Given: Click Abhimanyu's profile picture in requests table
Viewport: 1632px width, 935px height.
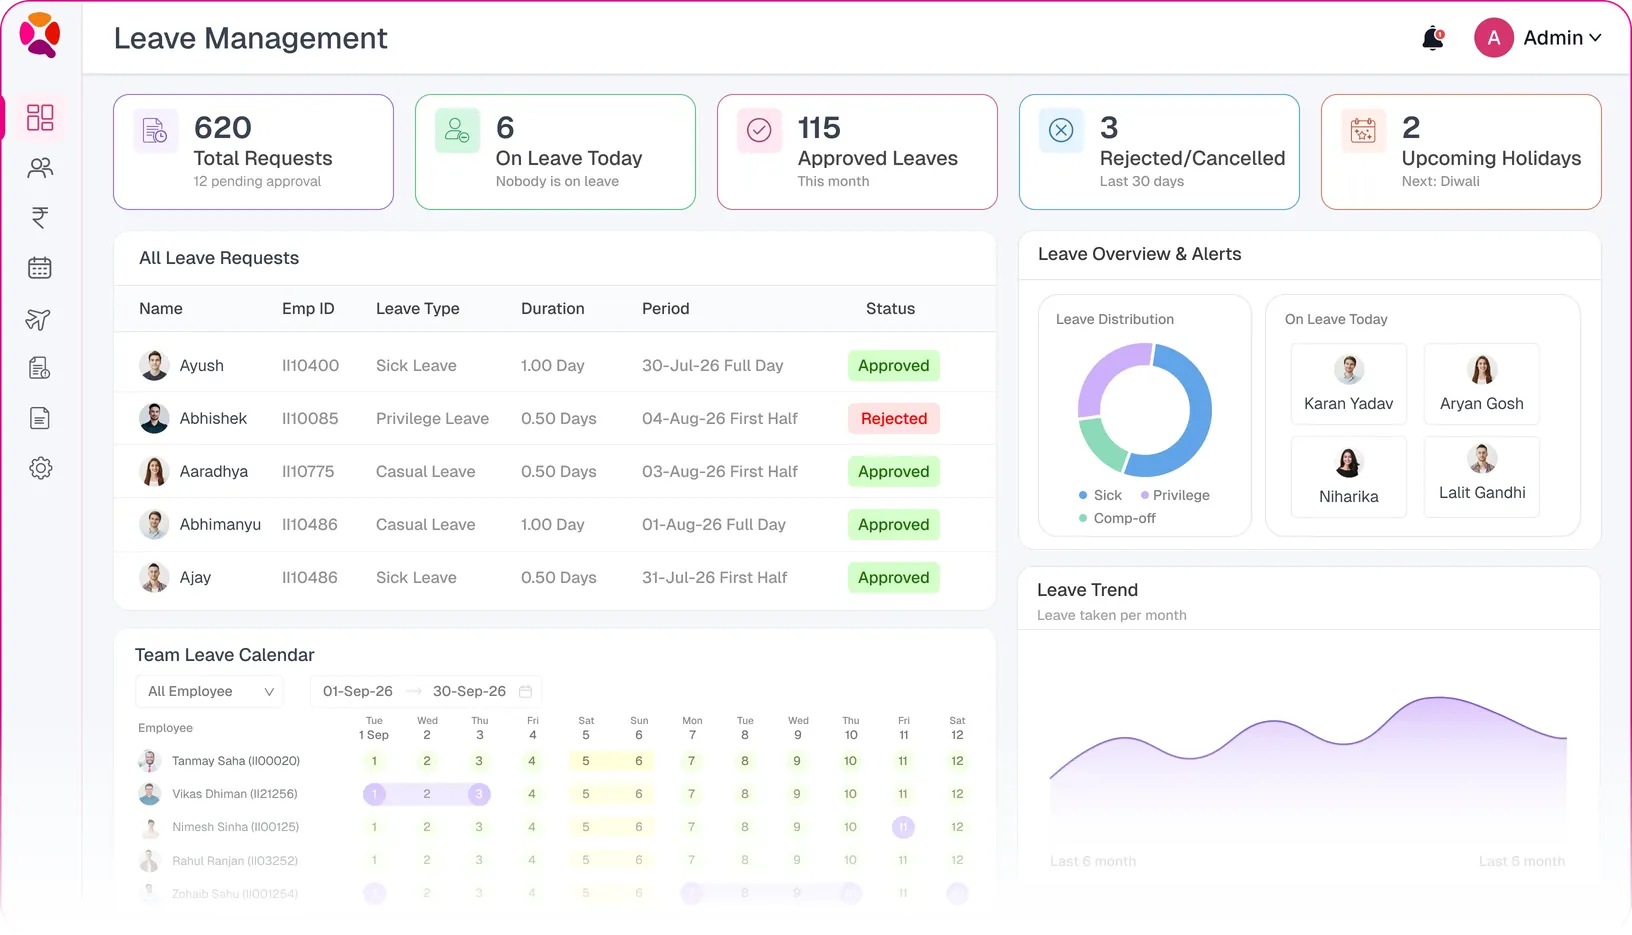Looking at the screenshot, I should click(x=154, y=525).
